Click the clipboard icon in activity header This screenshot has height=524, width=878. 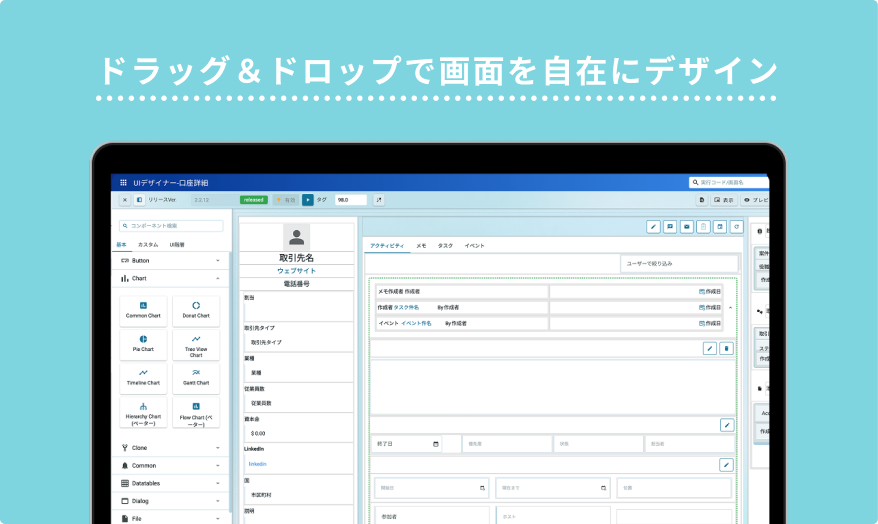[704, 227]
